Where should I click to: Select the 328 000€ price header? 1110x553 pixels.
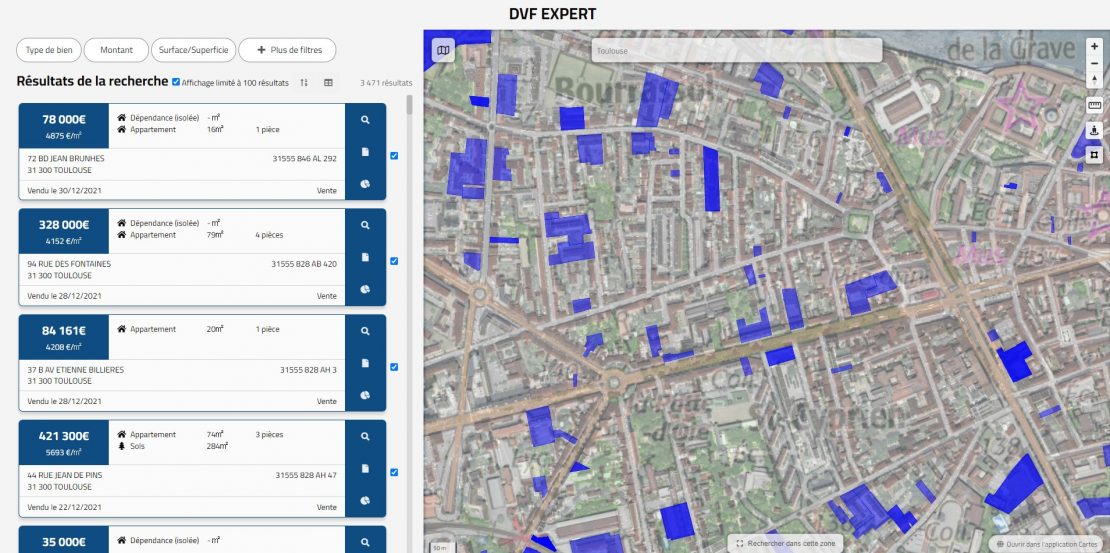tap(64, 232)
